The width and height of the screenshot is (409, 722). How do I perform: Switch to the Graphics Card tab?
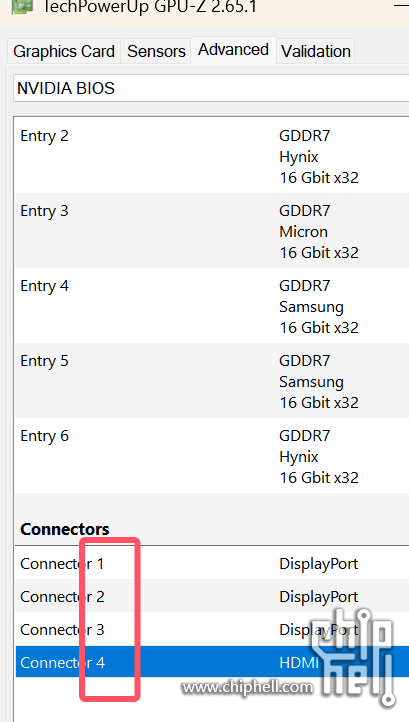tap(64, 51)
